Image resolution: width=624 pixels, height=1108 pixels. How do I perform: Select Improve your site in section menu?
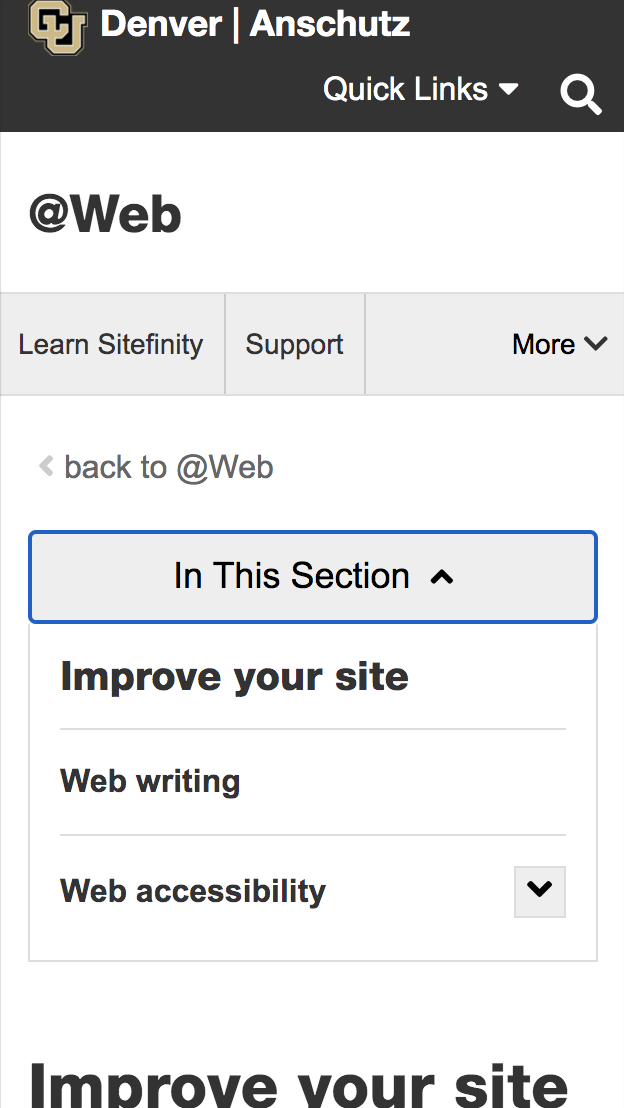(234, 677)
